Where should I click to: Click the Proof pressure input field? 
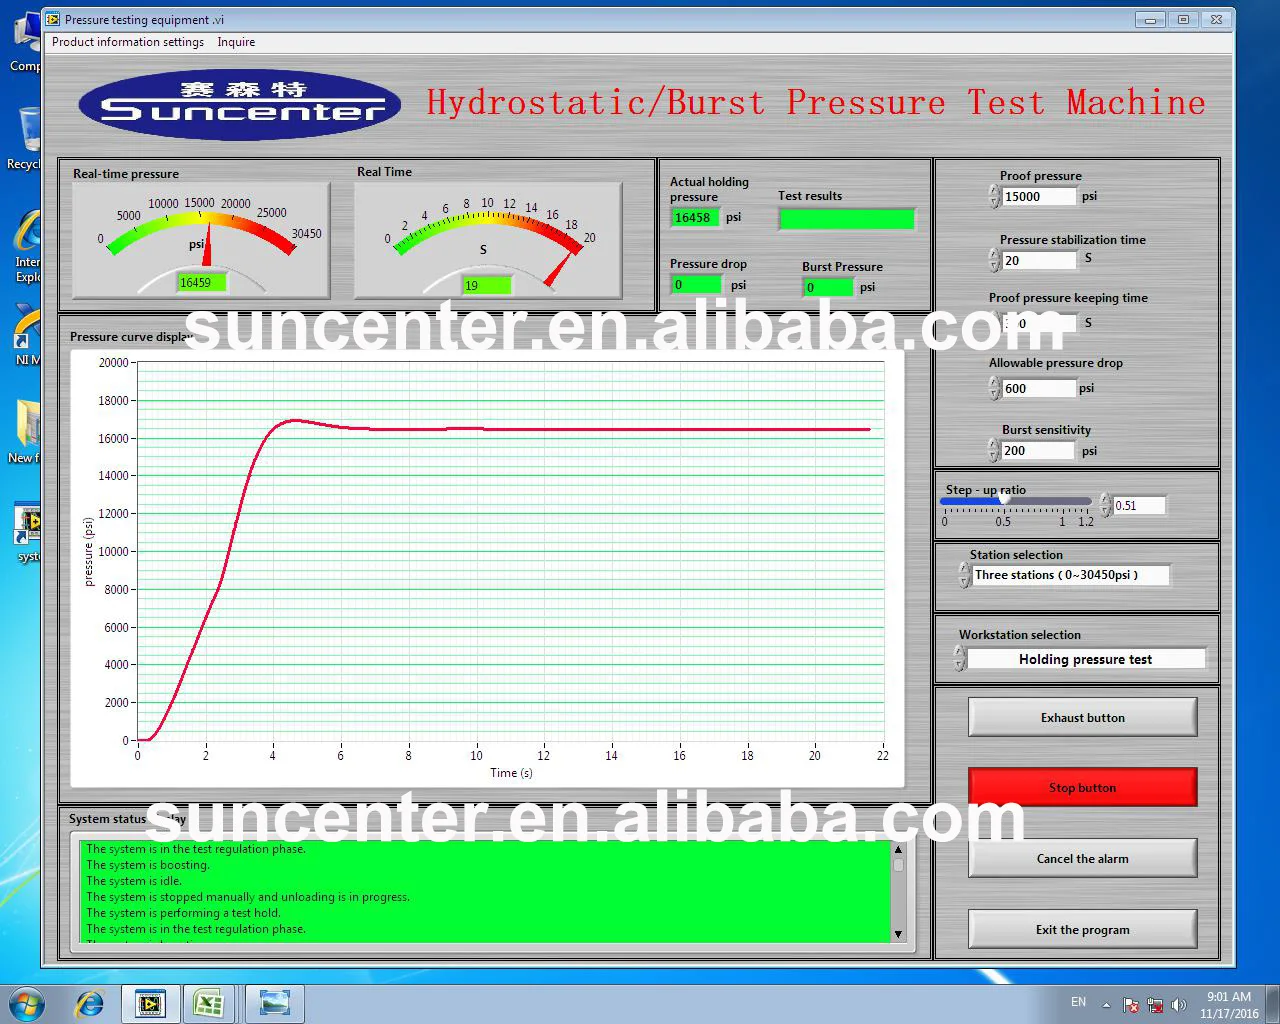[x=1038, y=197]
